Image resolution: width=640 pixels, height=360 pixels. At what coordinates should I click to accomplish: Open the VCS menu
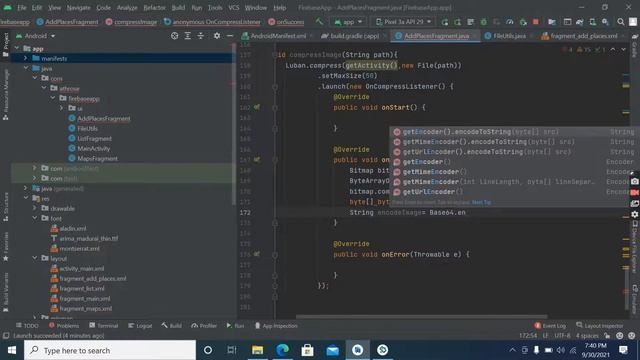point(234,7)
